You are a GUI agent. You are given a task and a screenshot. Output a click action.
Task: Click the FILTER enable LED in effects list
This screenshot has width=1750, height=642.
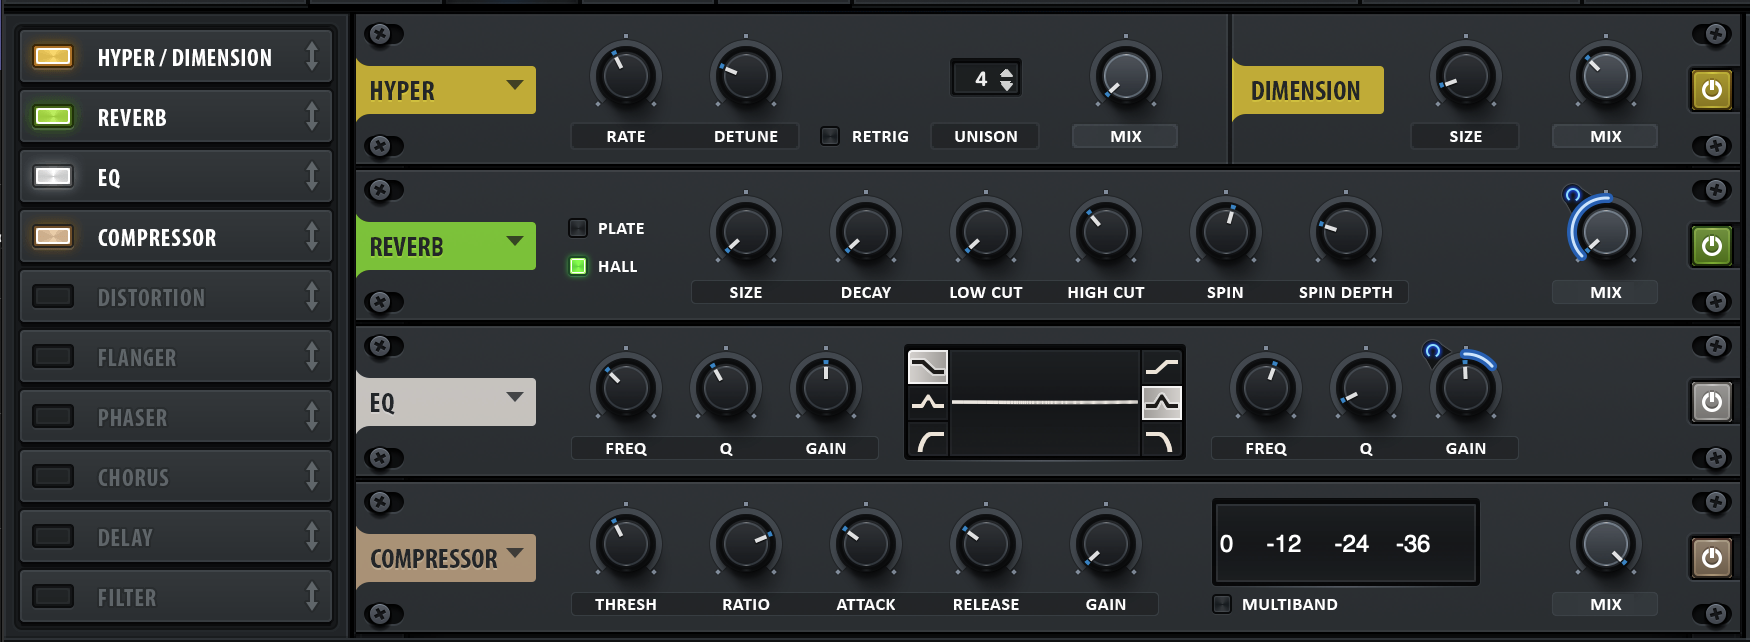[x=53, y=596]
